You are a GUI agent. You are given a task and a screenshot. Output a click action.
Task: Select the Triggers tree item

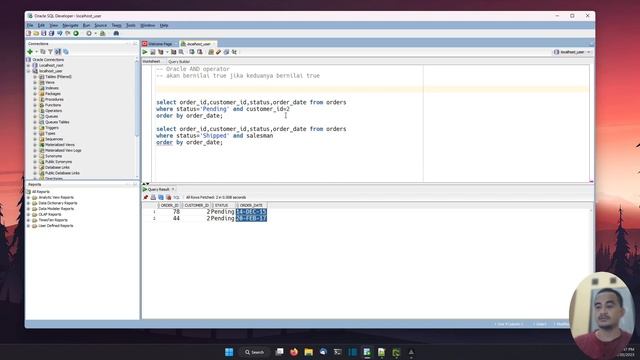(52, 128)
